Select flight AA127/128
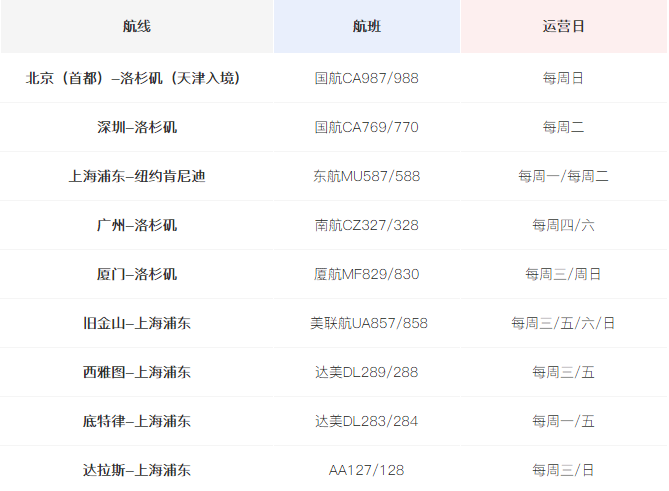669x491 pixels. pos(366,471)
